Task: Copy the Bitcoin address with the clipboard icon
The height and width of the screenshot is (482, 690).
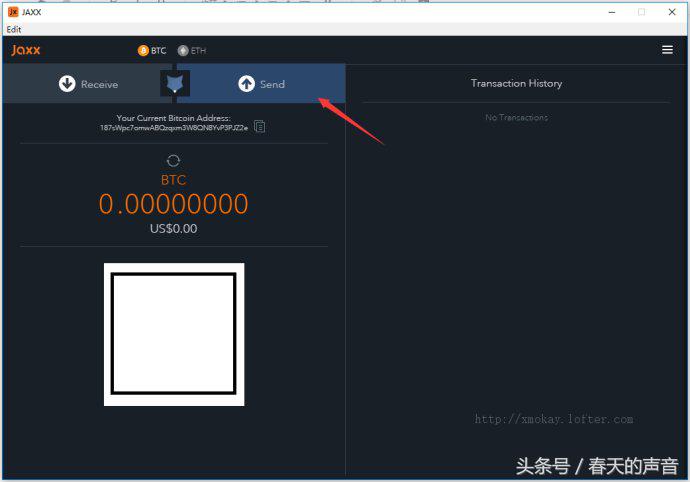Action: [260, 127]
